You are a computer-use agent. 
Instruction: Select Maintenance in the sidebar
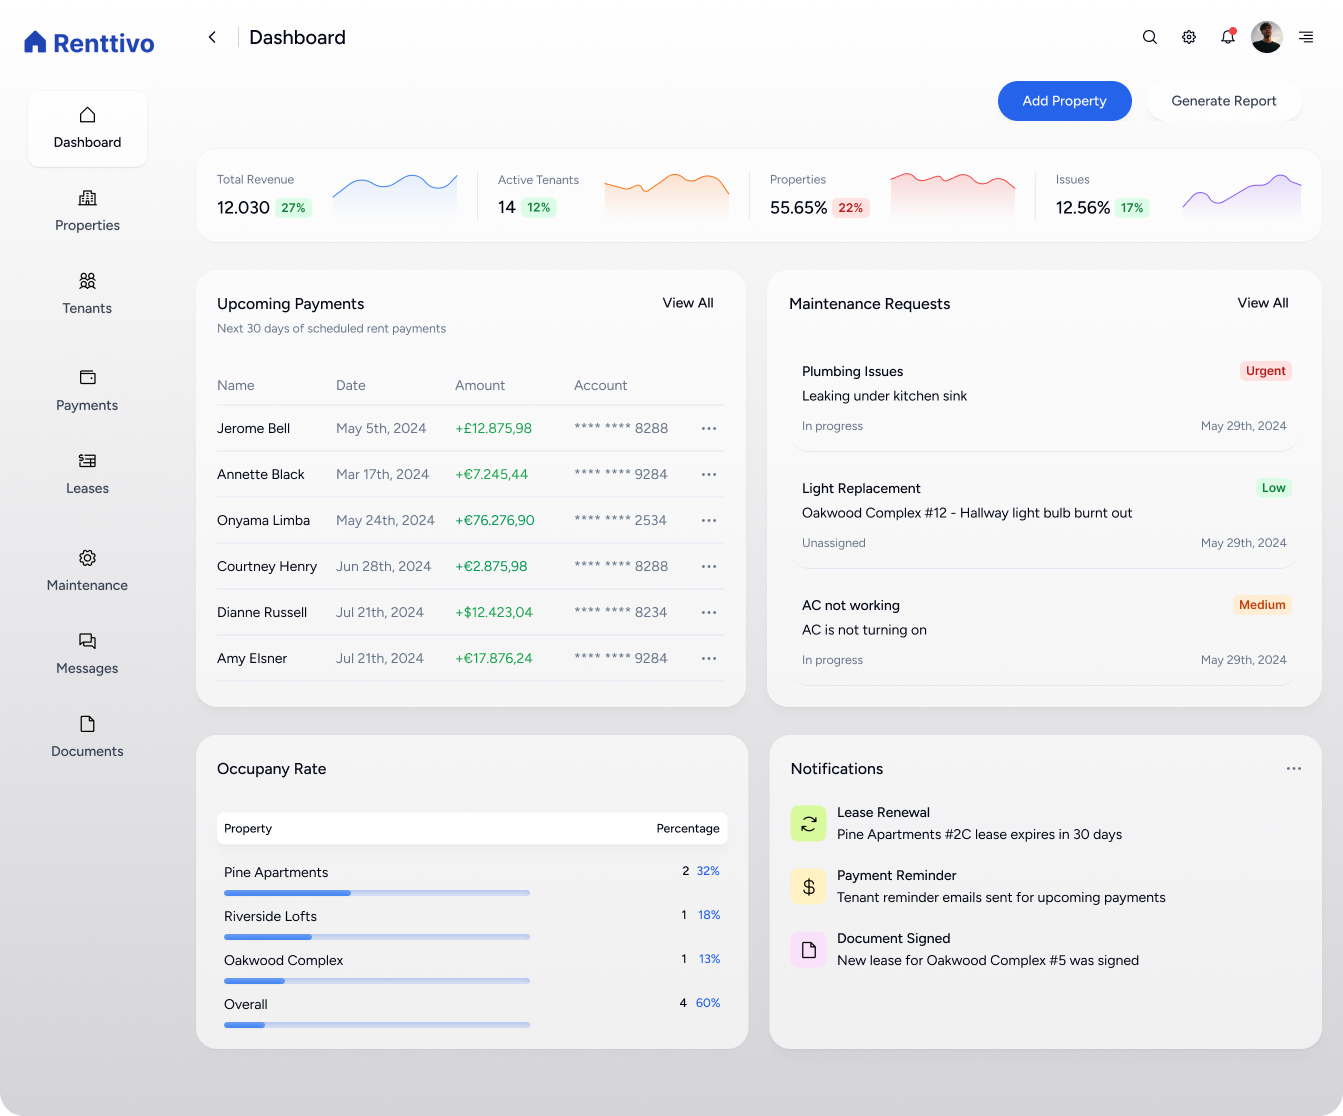pyautogui.click(x=87, y=571)
